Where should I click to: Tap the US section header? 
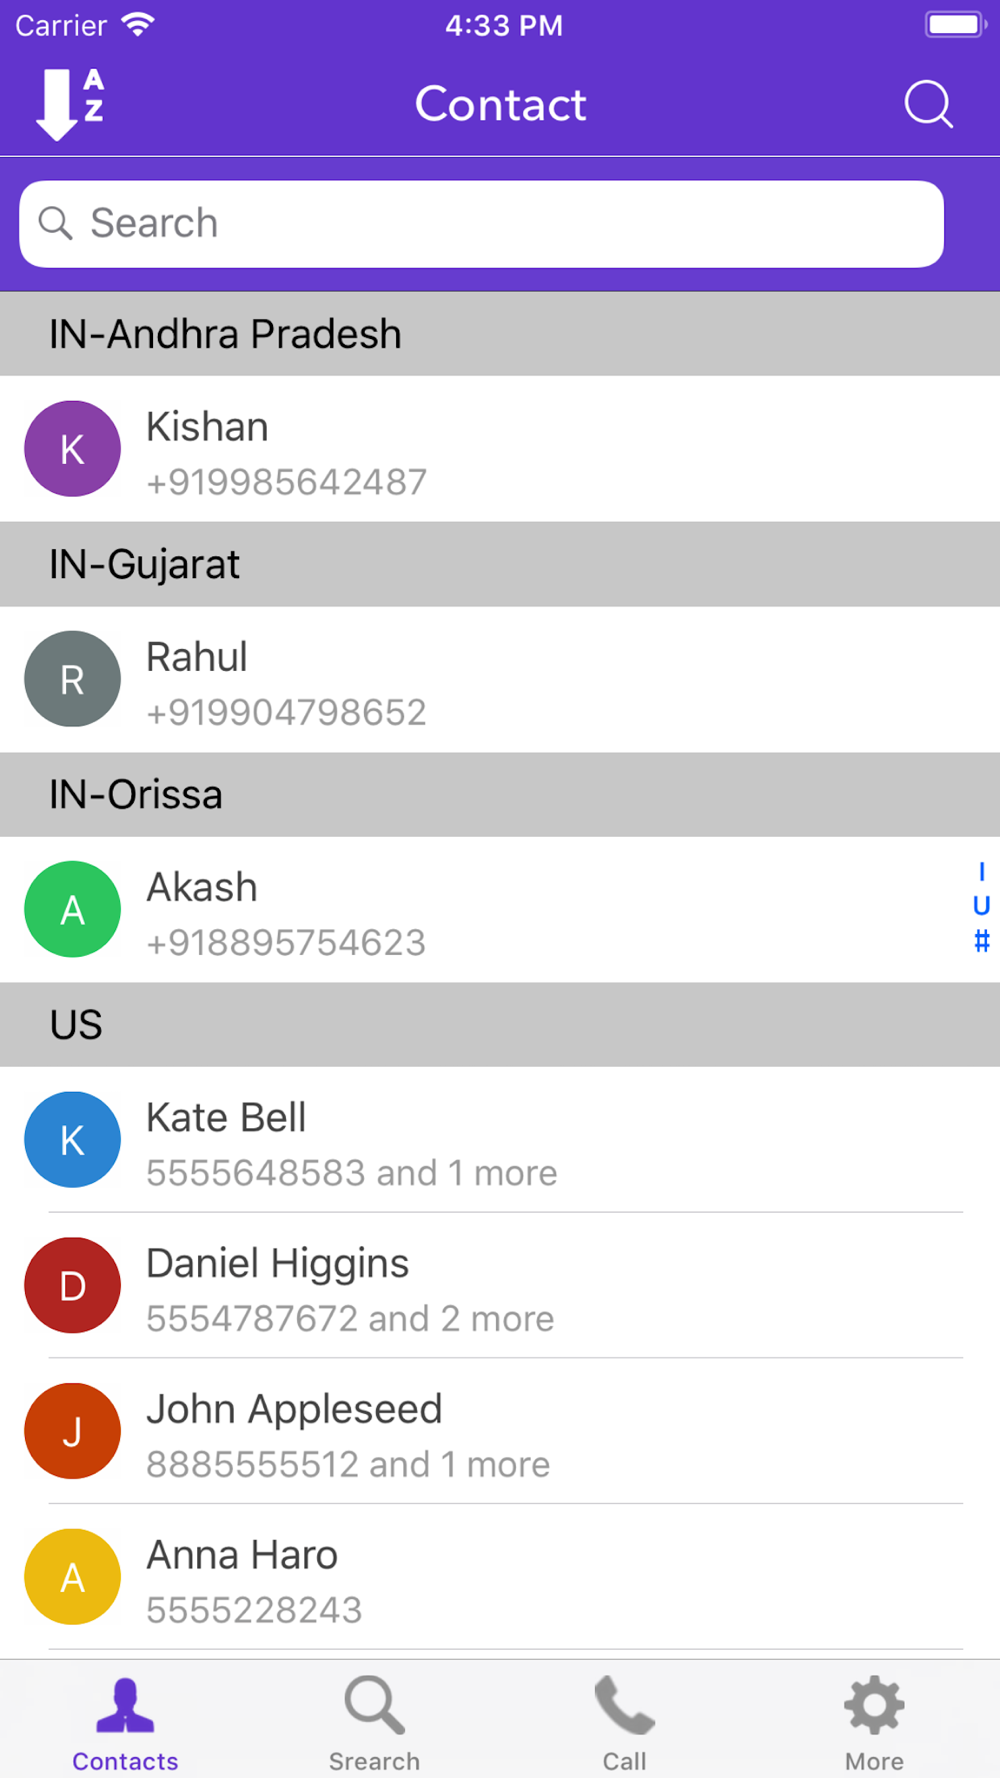tap(500, 1025)
